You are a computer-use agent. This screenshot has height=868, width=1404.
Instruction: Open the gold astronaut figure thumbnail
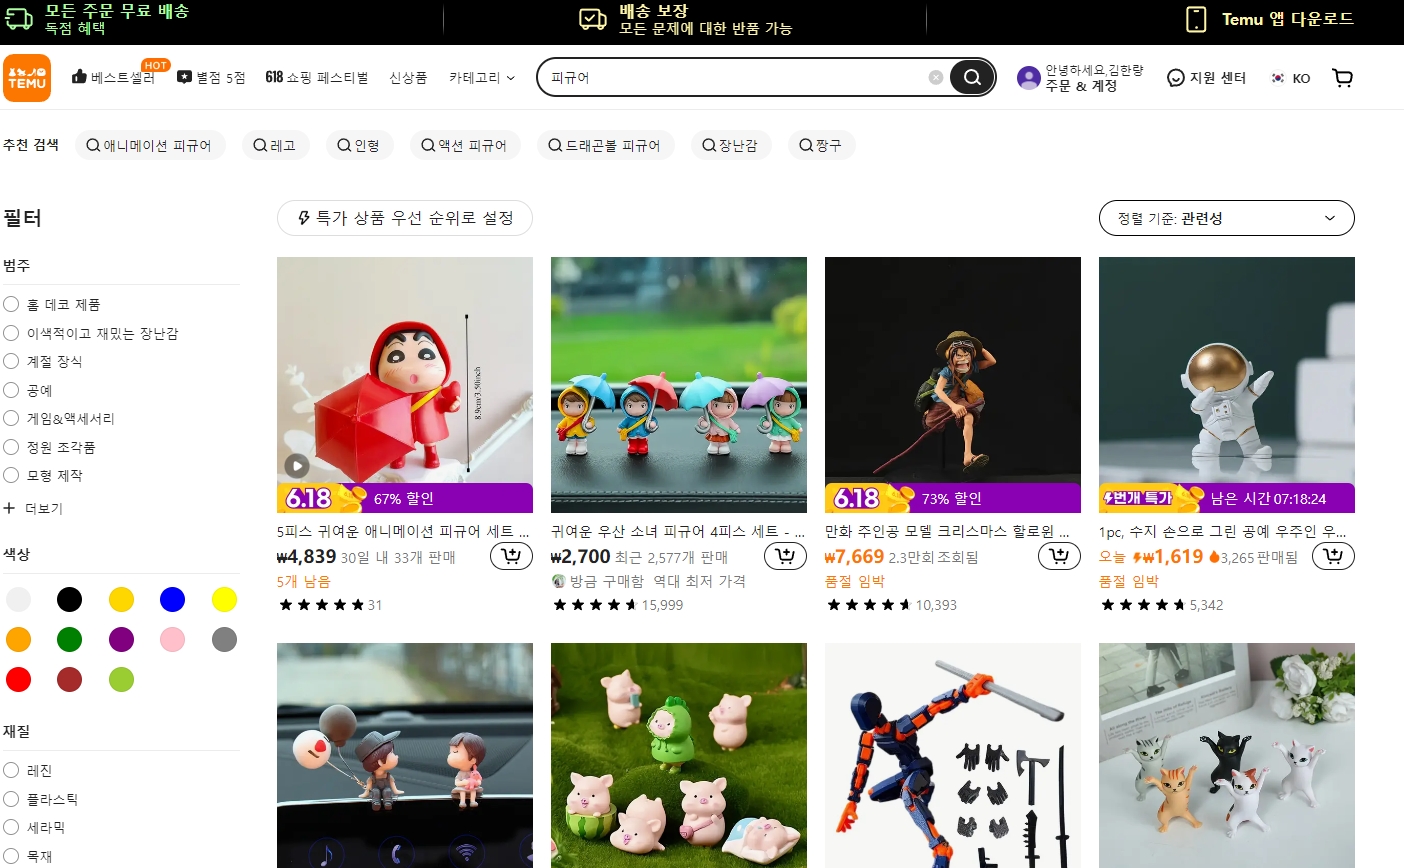coord(1227,385)
